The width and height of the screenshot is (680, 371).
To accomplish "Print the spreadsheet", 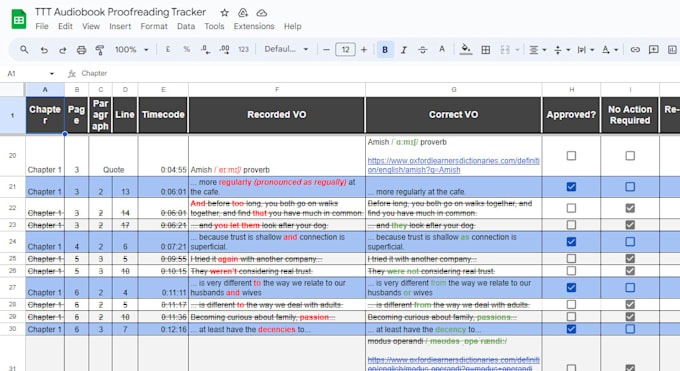I will coord(82,50).
